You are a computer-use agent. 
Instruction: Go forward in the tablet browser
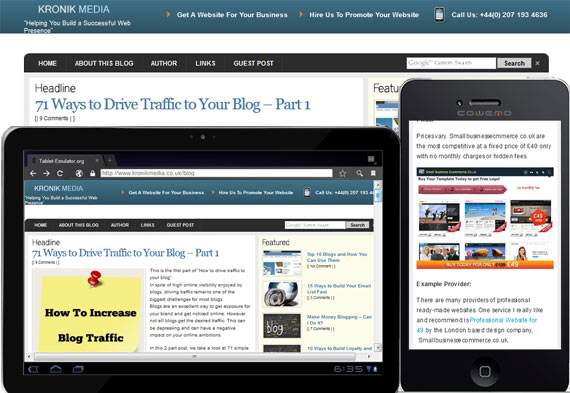[x=46, y=173]
